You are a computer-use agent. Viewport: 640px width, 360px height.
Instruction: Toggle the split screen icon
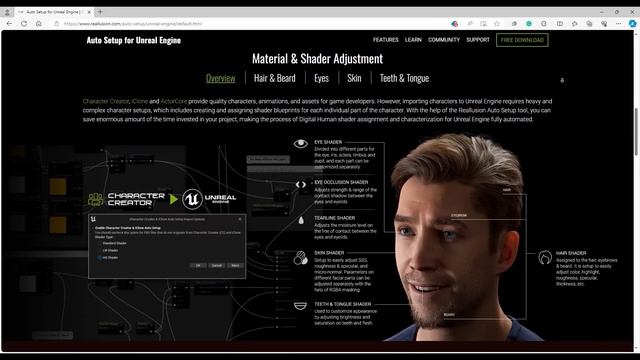pos(560,24)
